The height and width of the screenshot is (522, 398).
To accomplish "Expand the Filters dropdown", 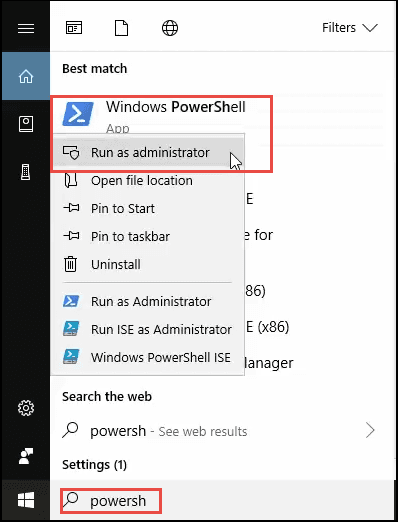I will pyautogui.click(x=350, y=28).
